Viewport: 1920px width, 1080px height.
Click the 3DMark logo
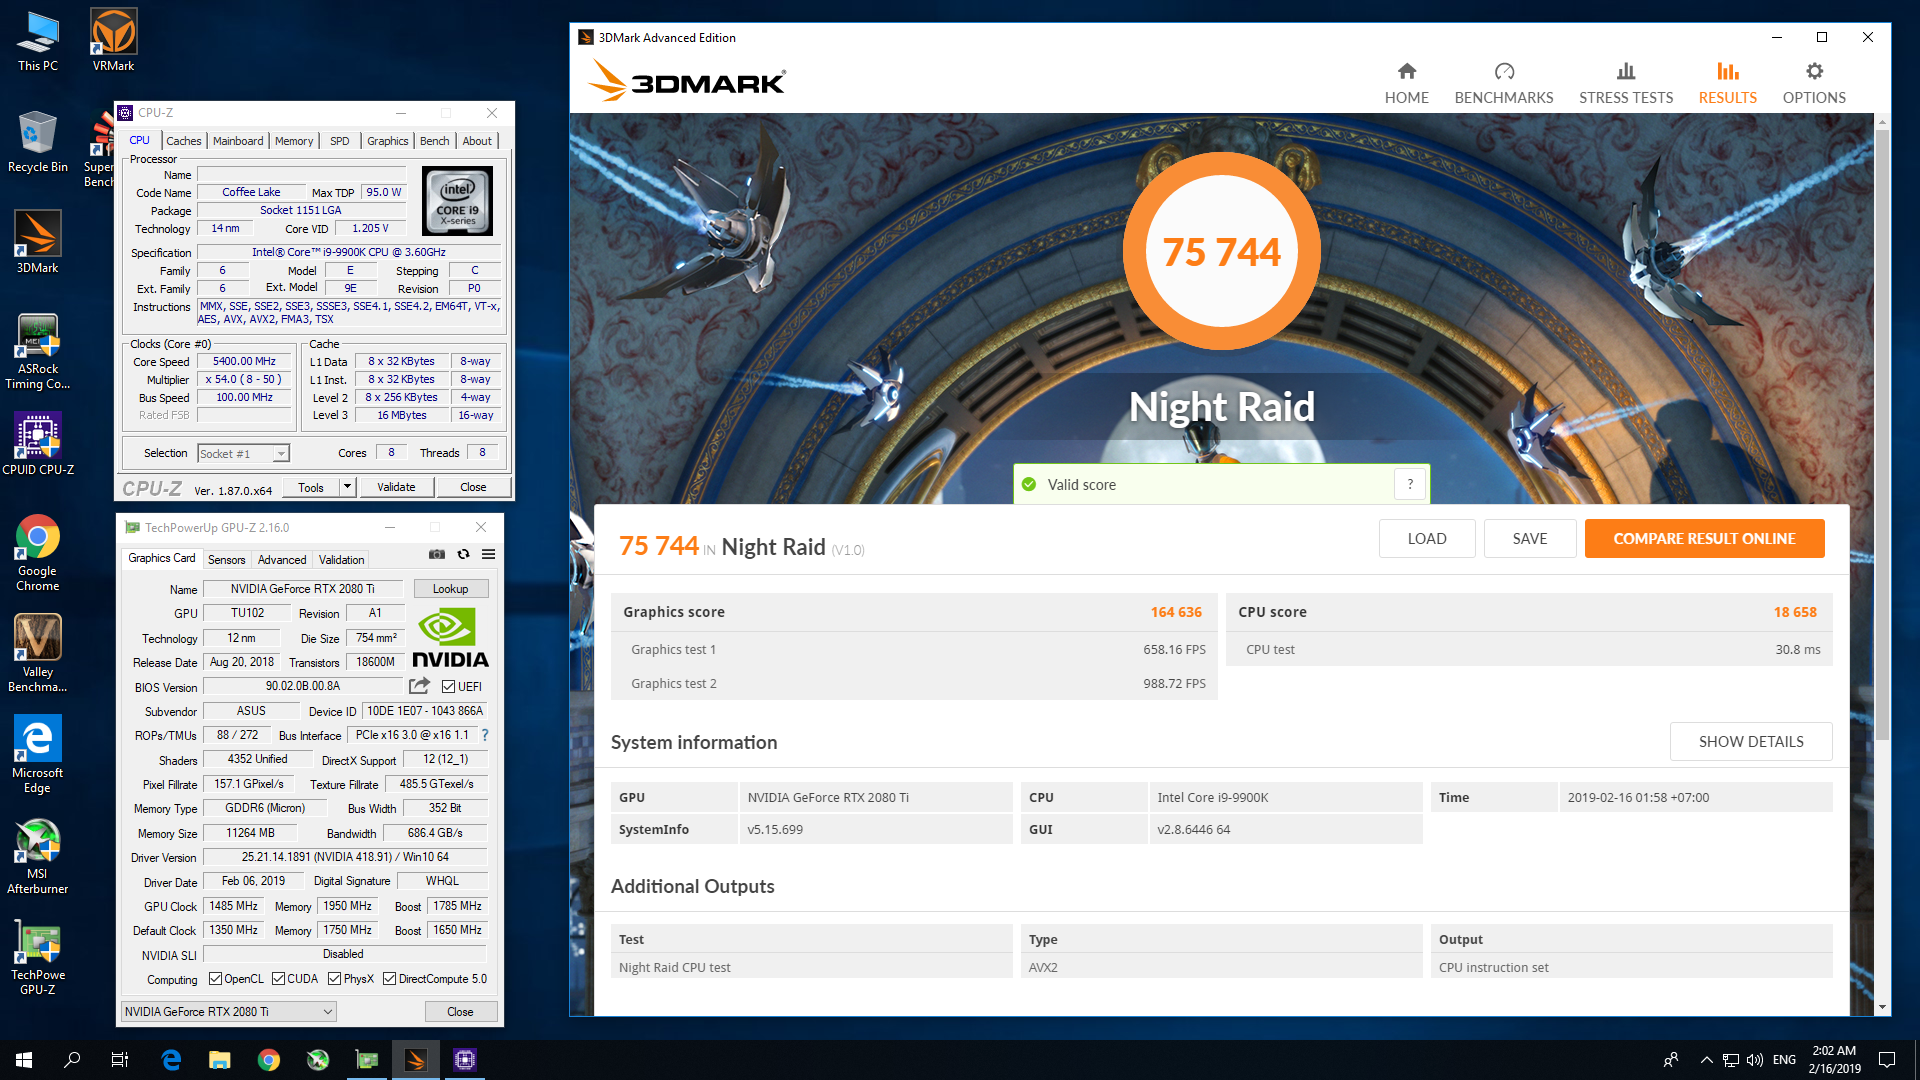pyautogui.click(x=687, y=80)
